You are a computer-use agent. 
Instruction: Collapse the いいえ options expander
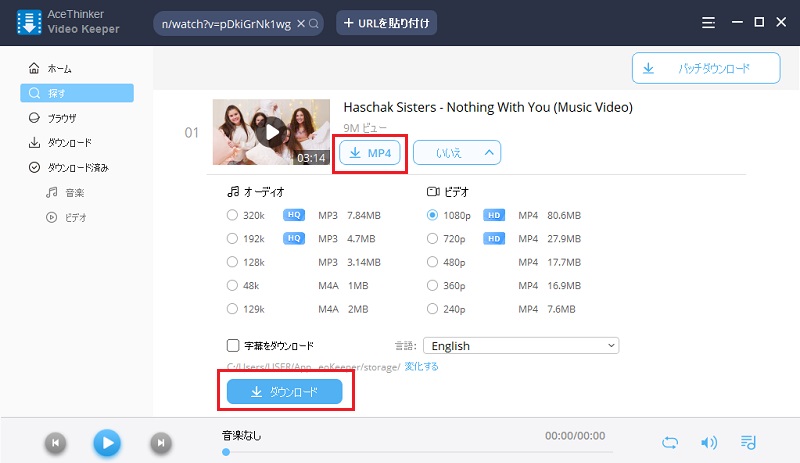pos(457,153)
